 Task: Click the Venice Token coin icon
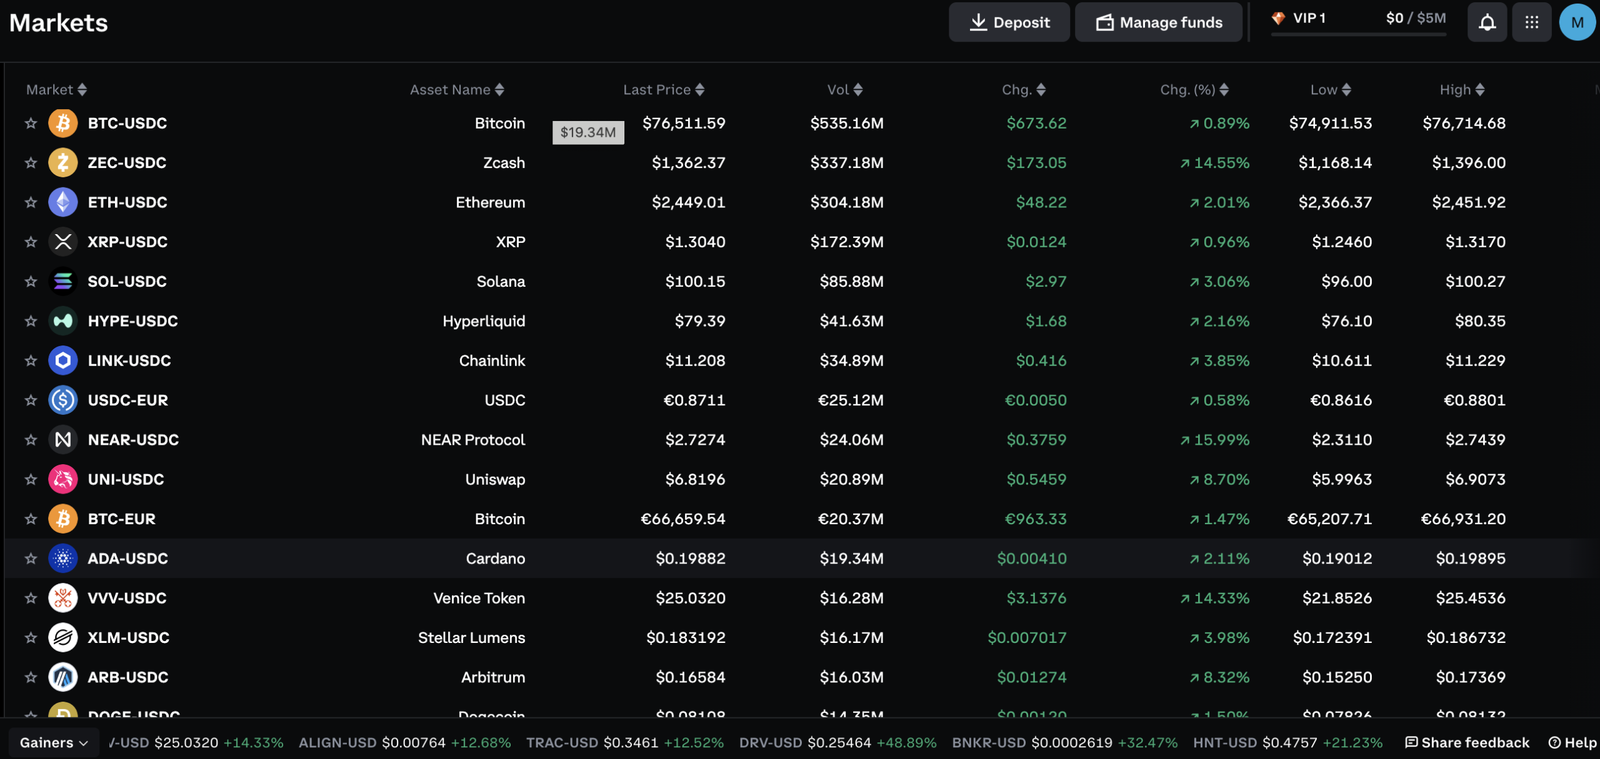pyautogui.click(x=63, y=598)
